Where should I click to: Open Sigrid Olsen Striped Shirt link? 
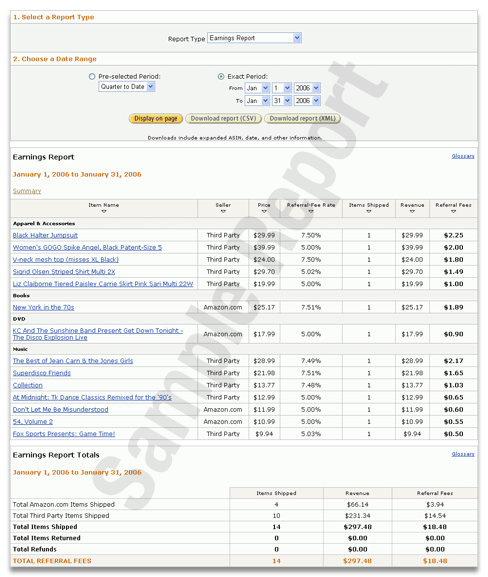tap(64, 272)
